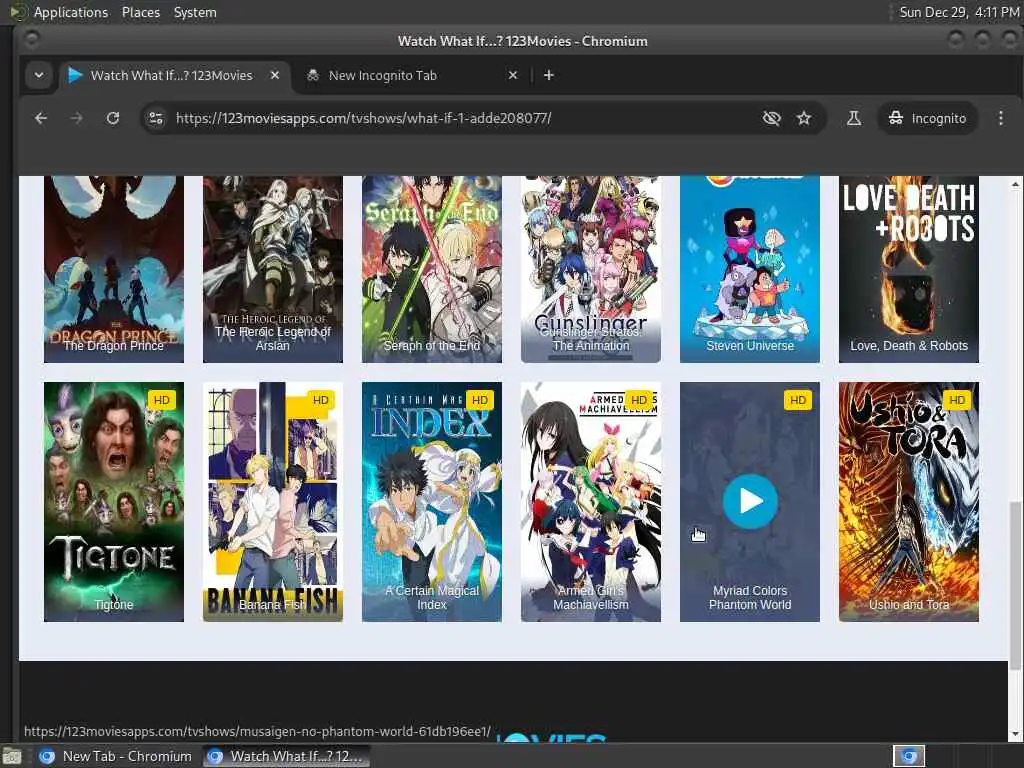The height and width of the screenshot is (768, 1024).
Task: Click the Applications menu logo icon
Action: coord(18,12)
